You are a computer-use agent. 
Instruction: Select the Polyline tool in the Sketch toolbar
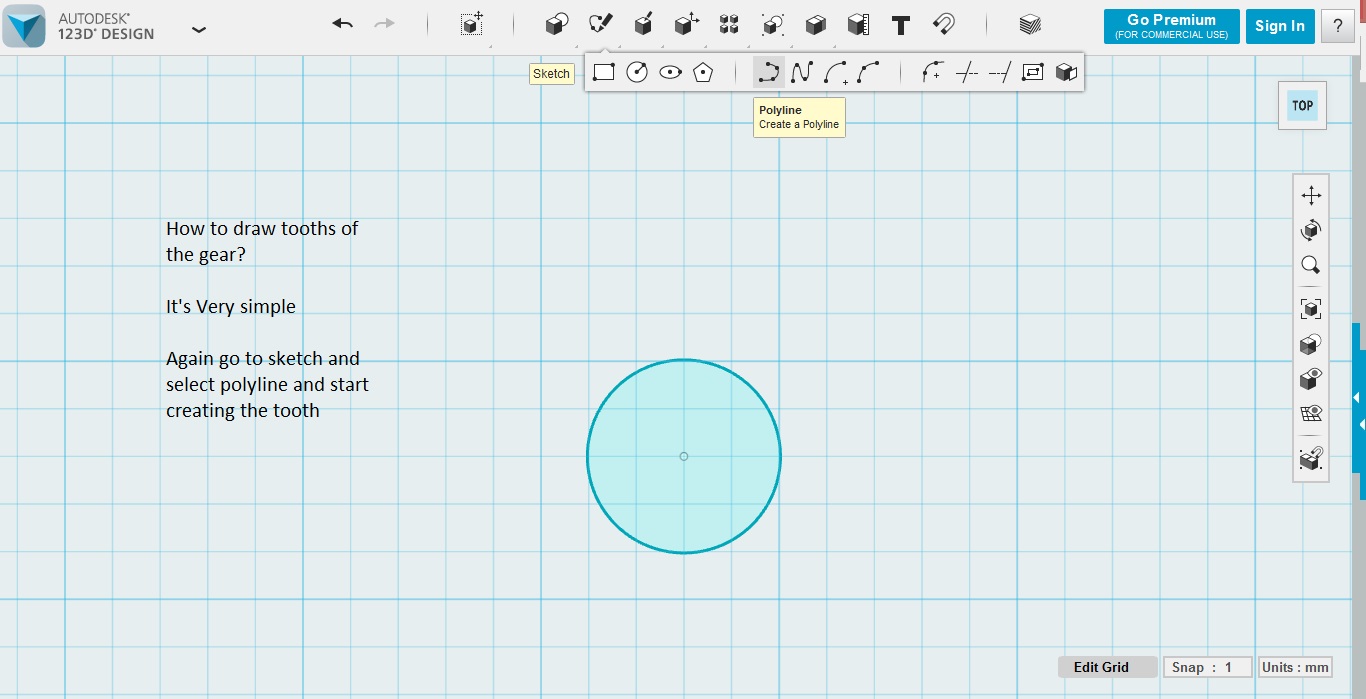tap(768, 71)
